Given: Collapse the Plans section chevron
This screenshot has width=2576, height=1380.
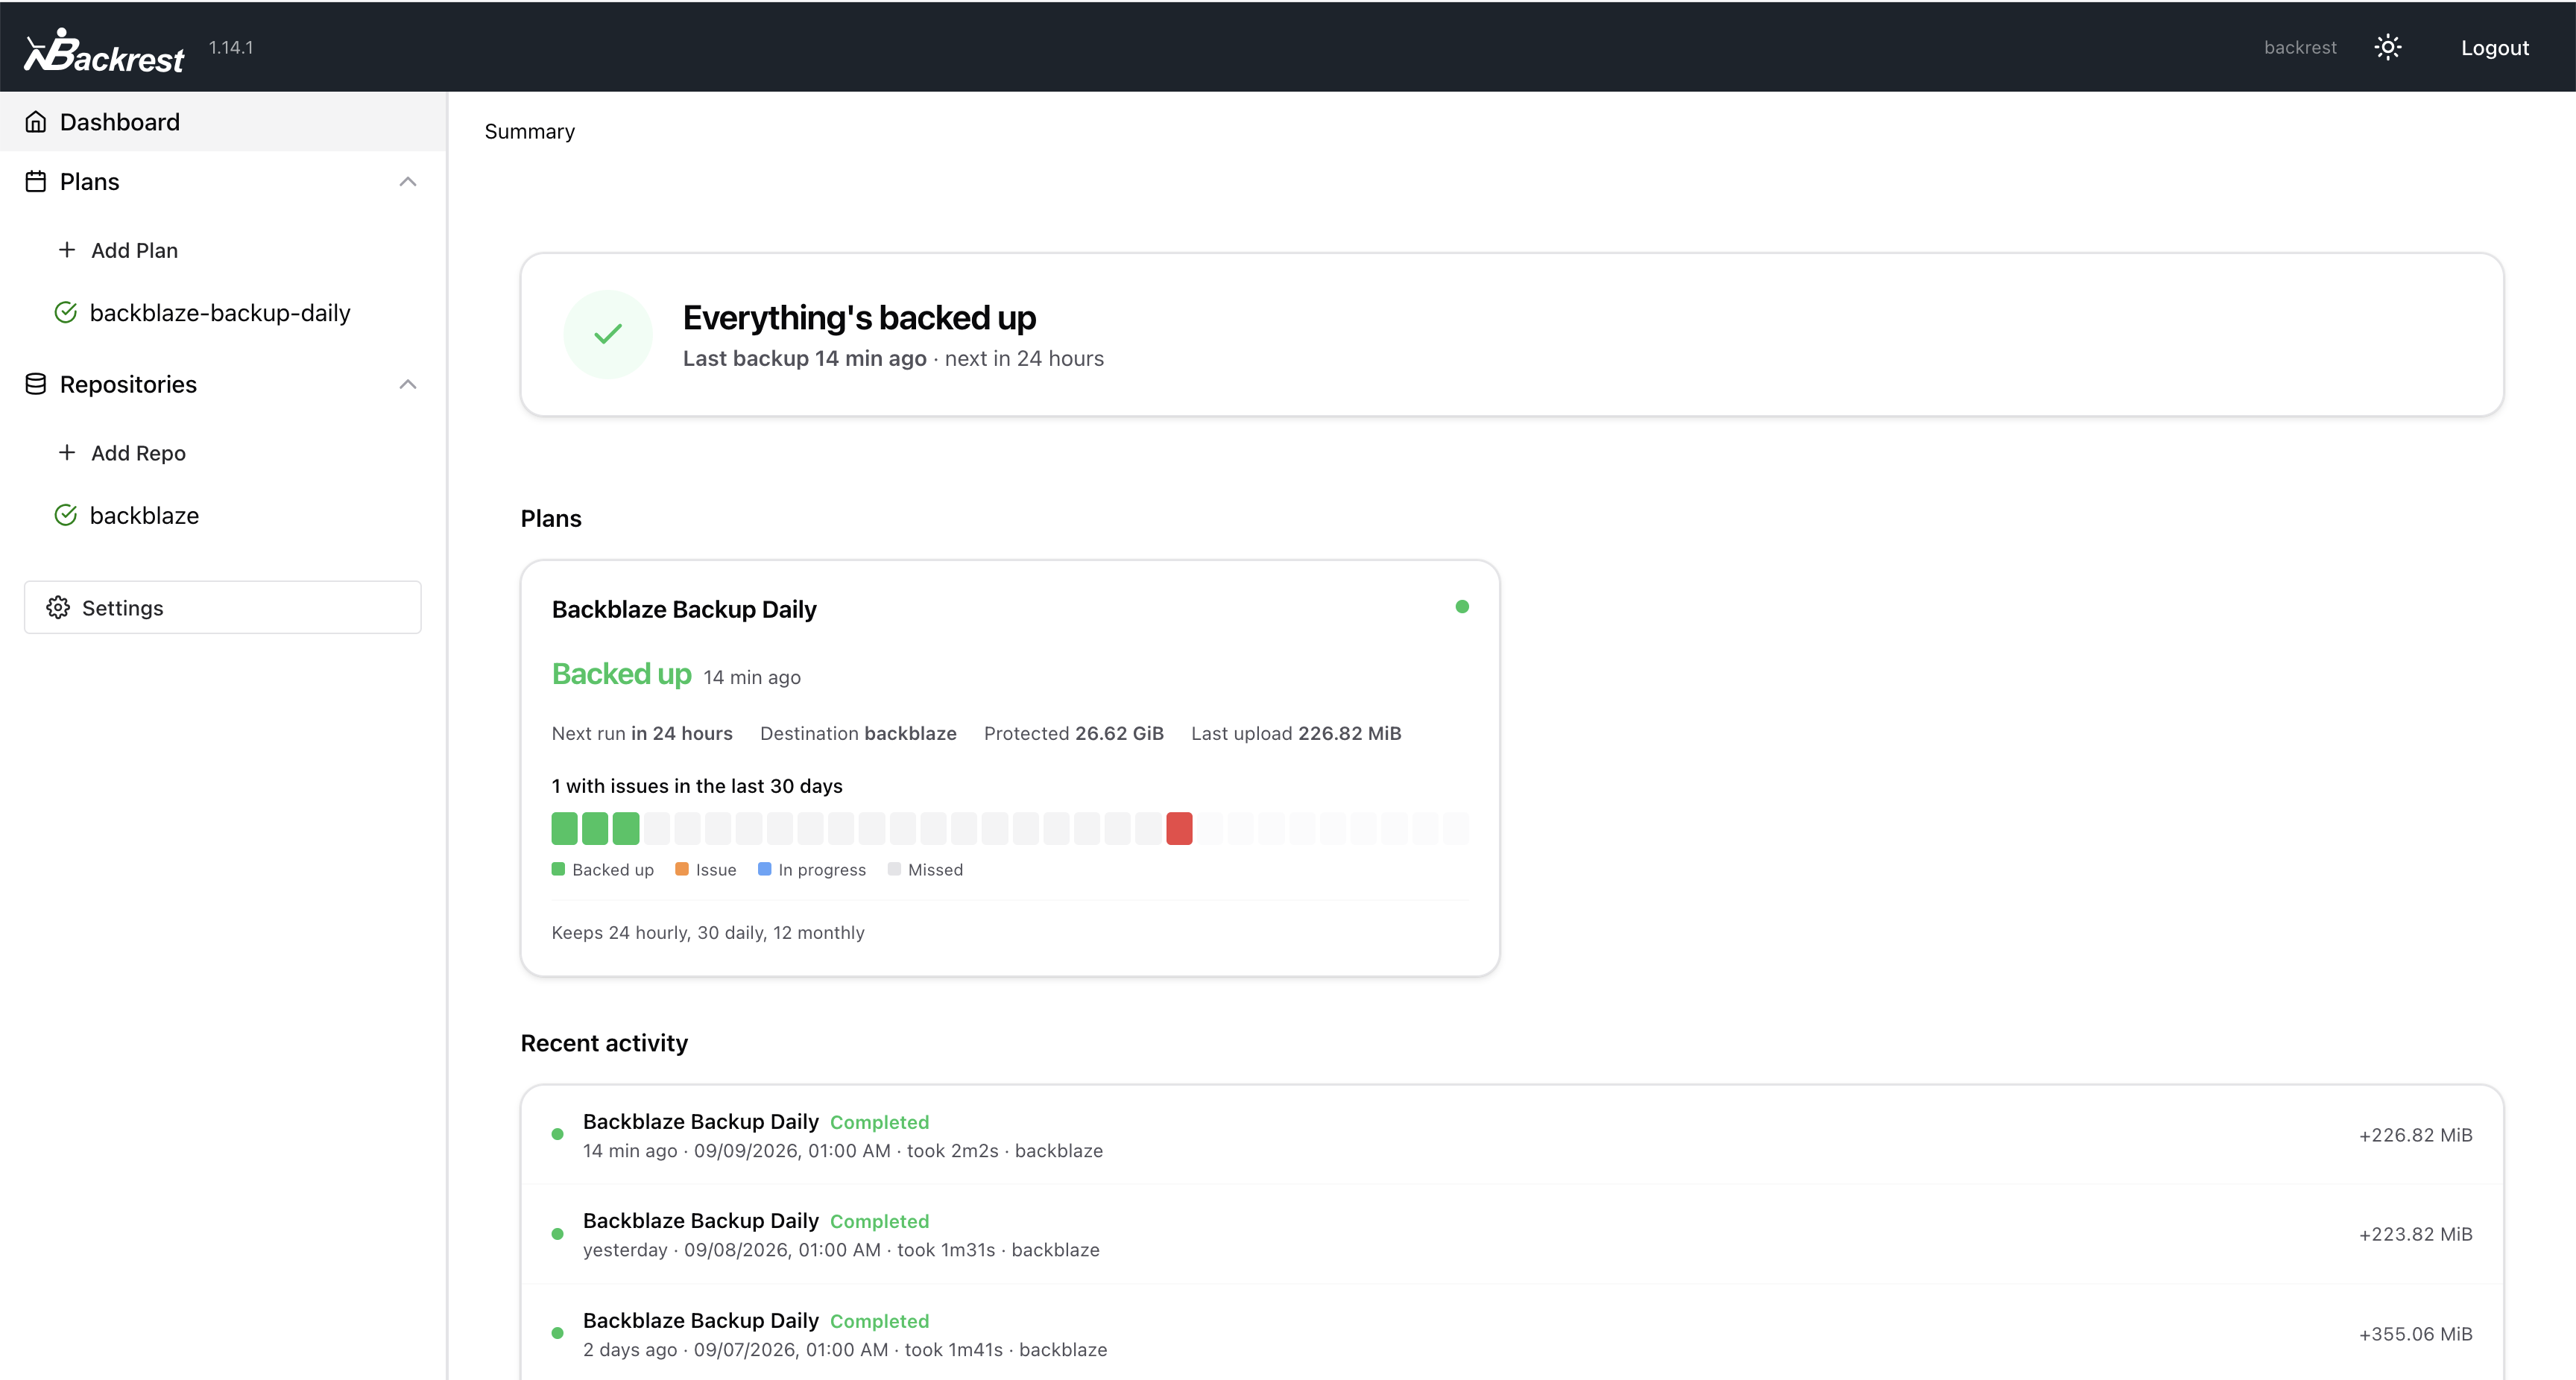Looking at the screenshot, I should click(x=408, y=181).
